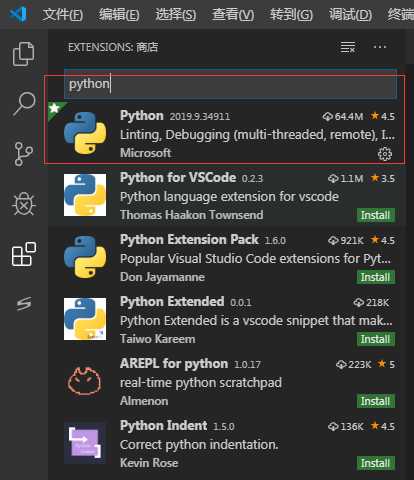Click the Python Indent extension logo
The height and width of the screenshot is (480, 414).
point(85,443)
